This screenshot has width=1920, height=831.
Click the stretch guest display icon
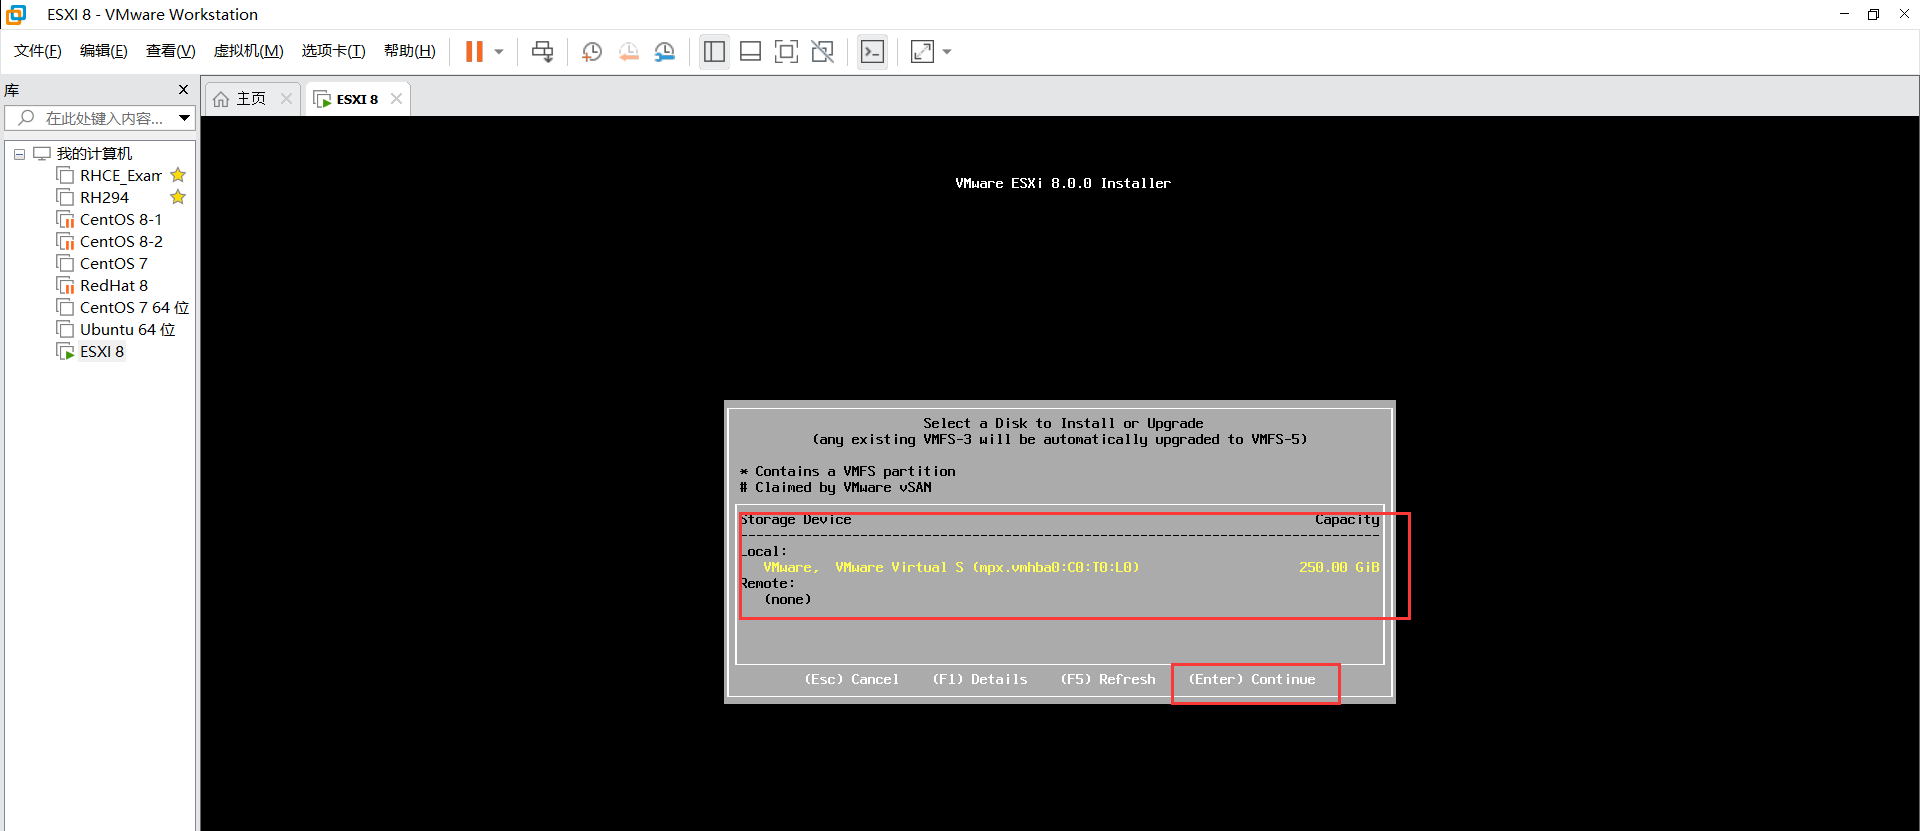922,51
